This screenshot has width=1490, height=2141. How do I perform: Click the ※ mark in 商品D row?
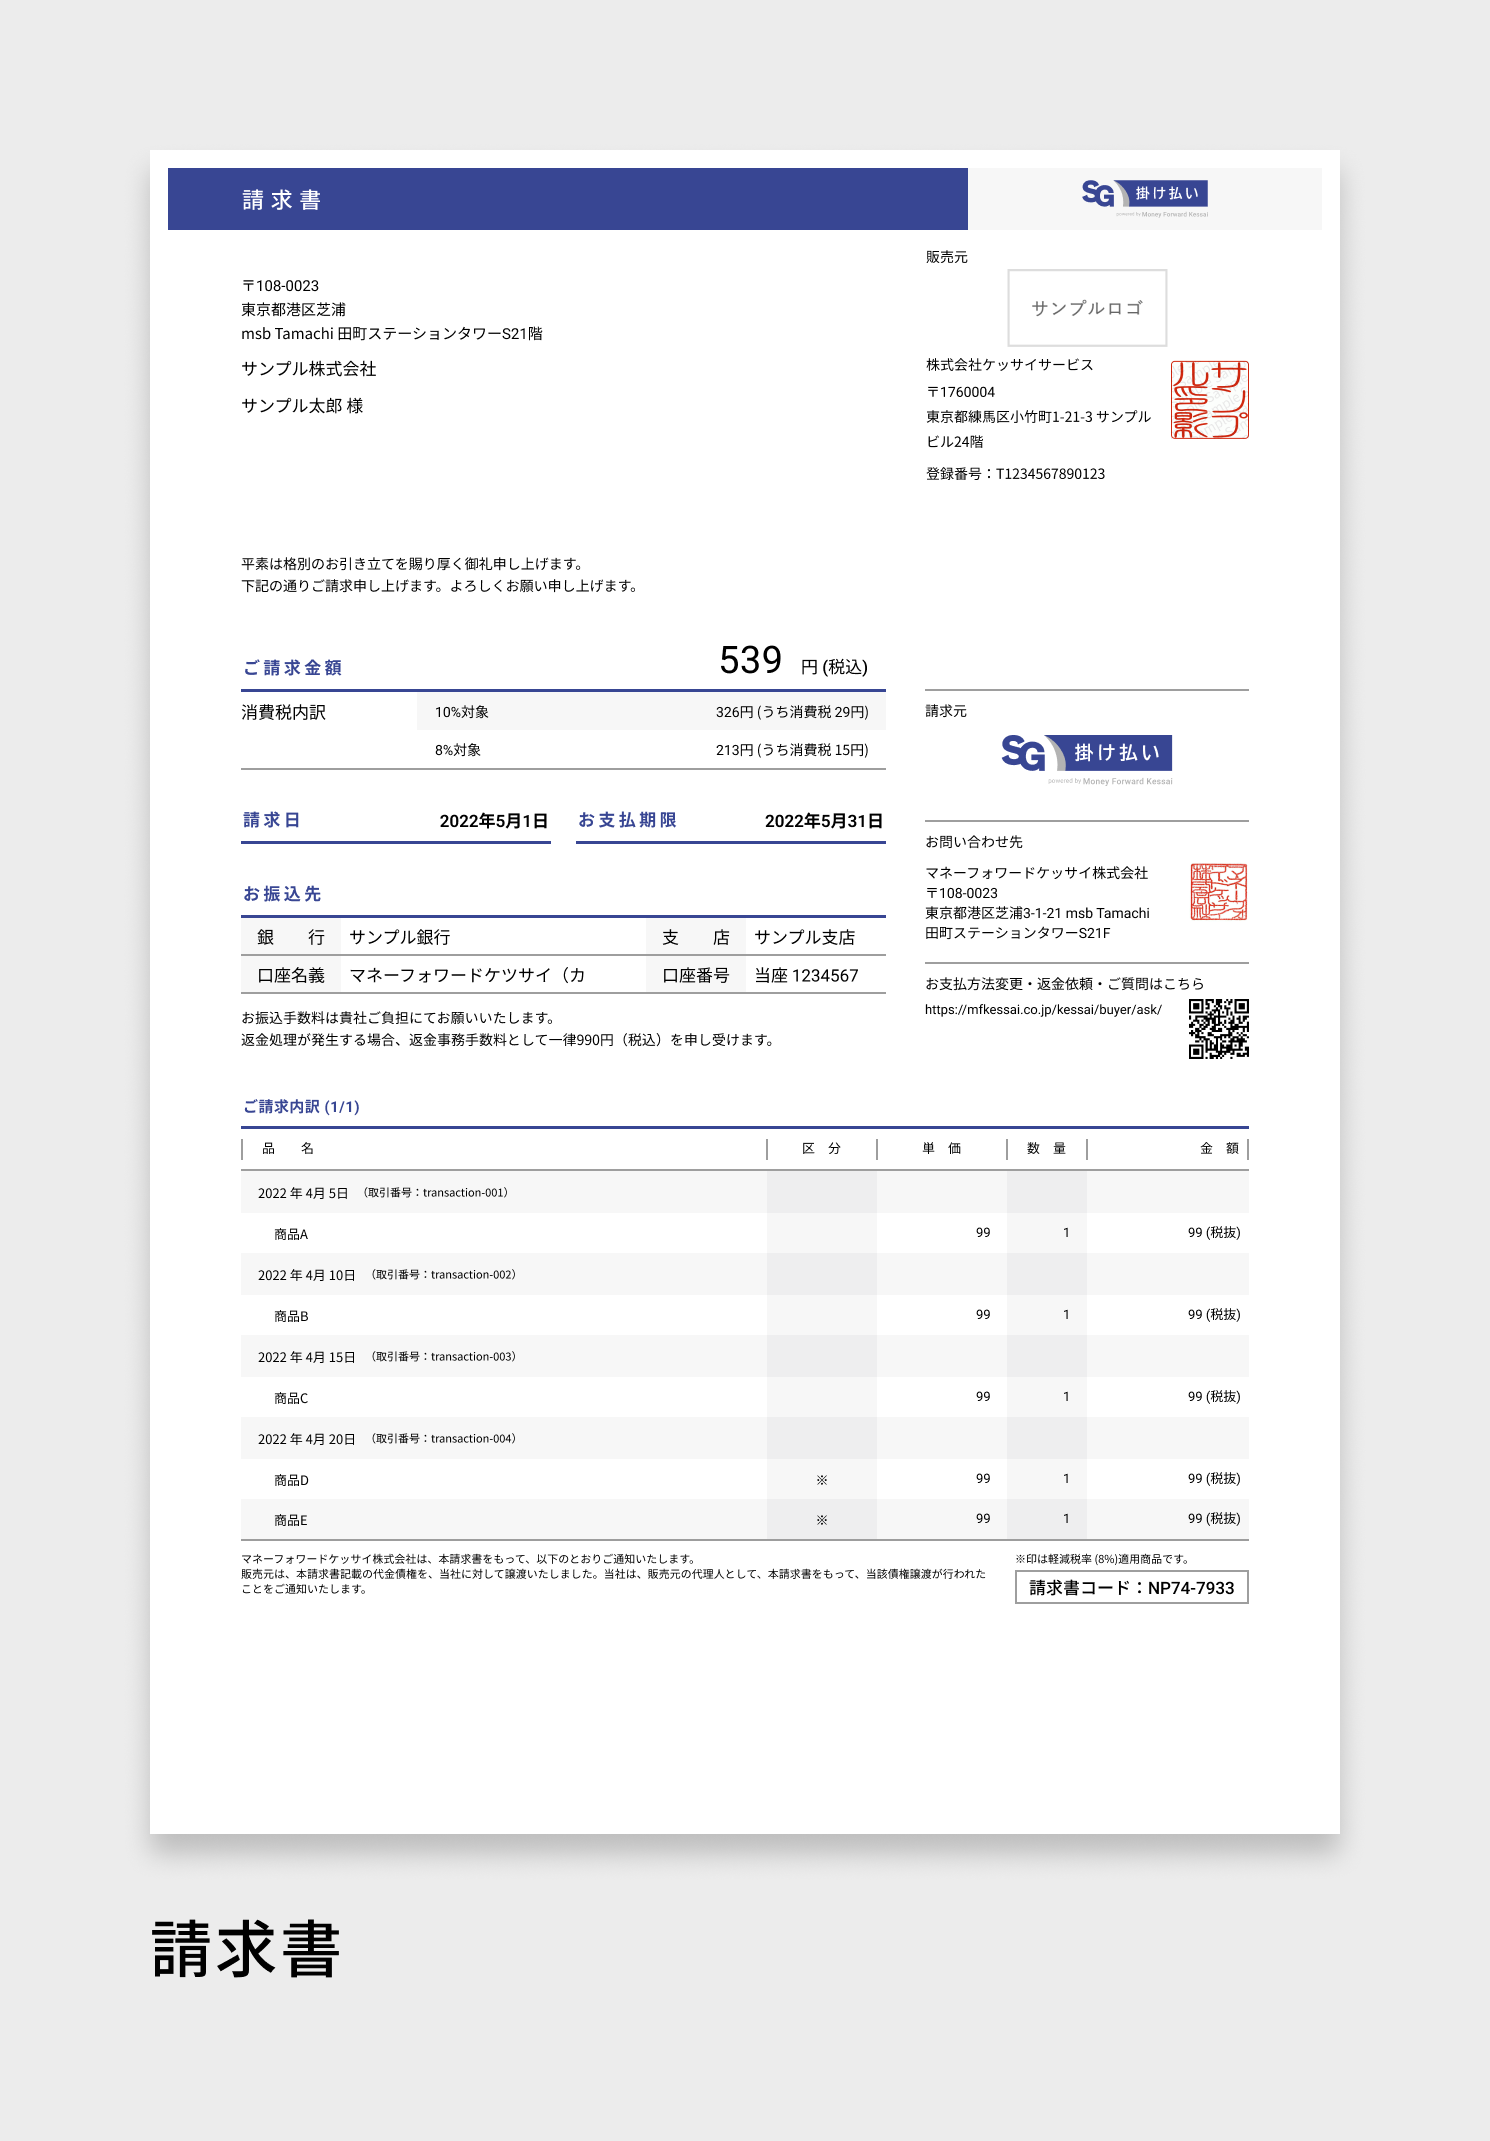click(x=822, y=1480)
